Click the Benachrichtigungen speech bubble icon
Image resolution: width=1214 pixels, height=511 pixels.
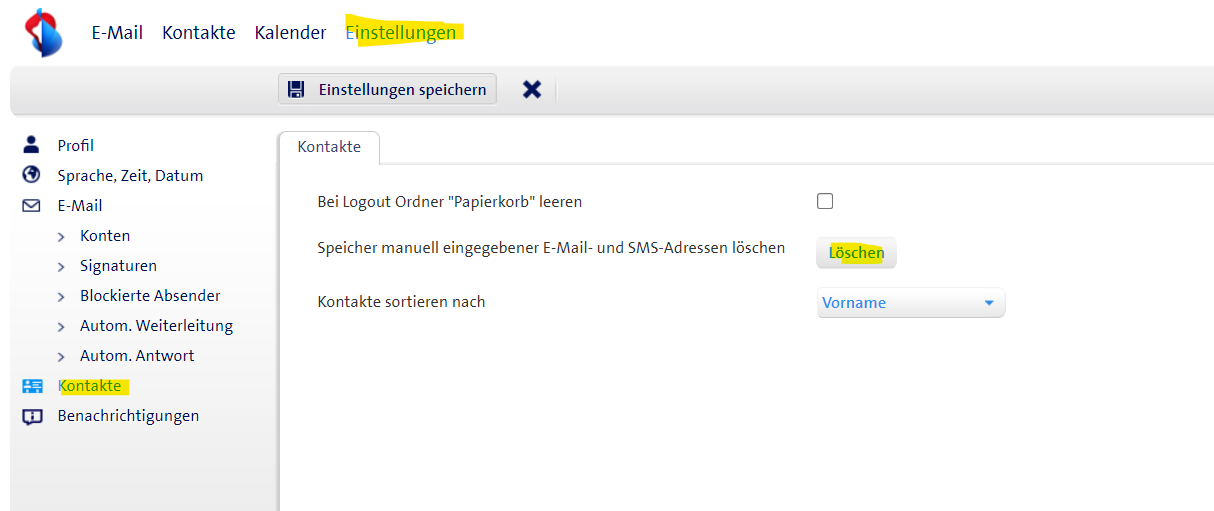pyautogui.click(x=32, y=417)
